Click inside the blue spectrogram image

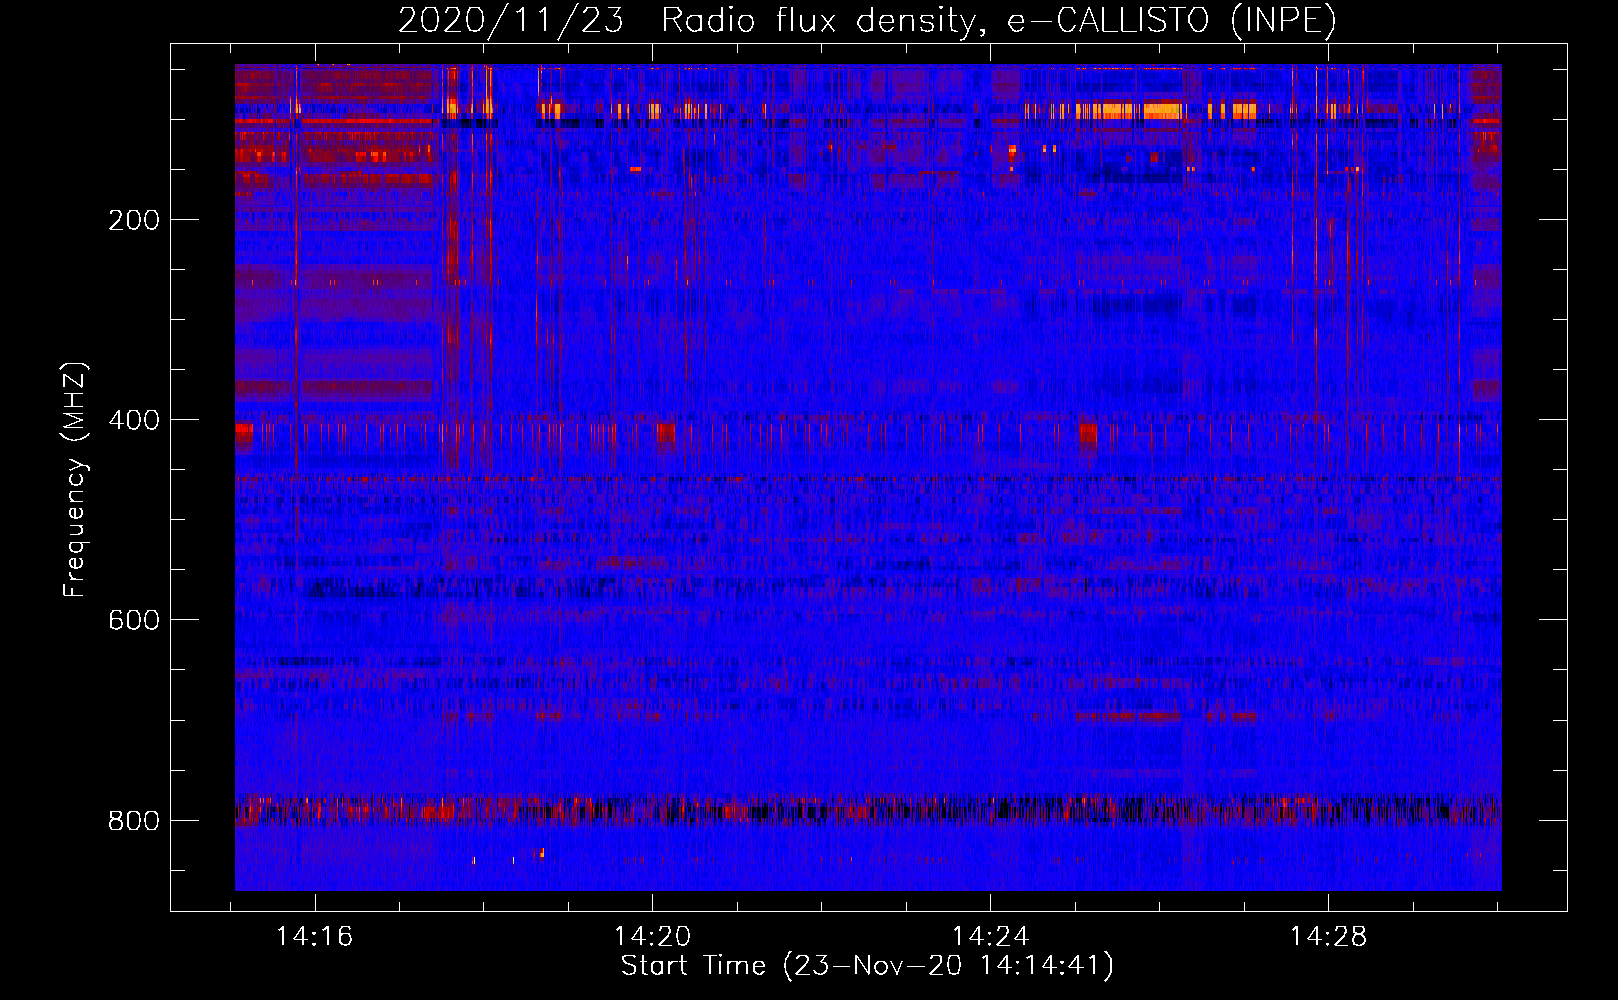click(x=868, y=477)
